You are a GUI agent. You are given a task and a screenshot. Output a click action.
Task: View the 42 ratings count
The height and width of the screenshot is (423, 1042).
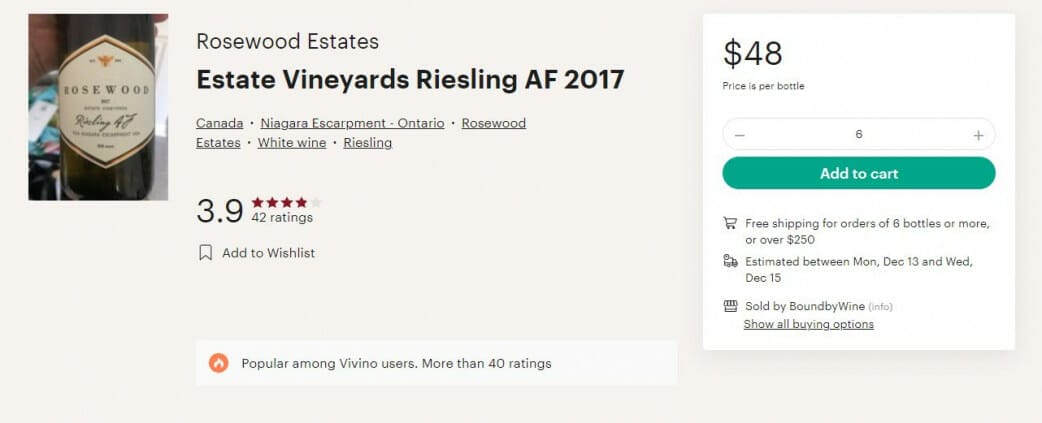tap(282, 218)
